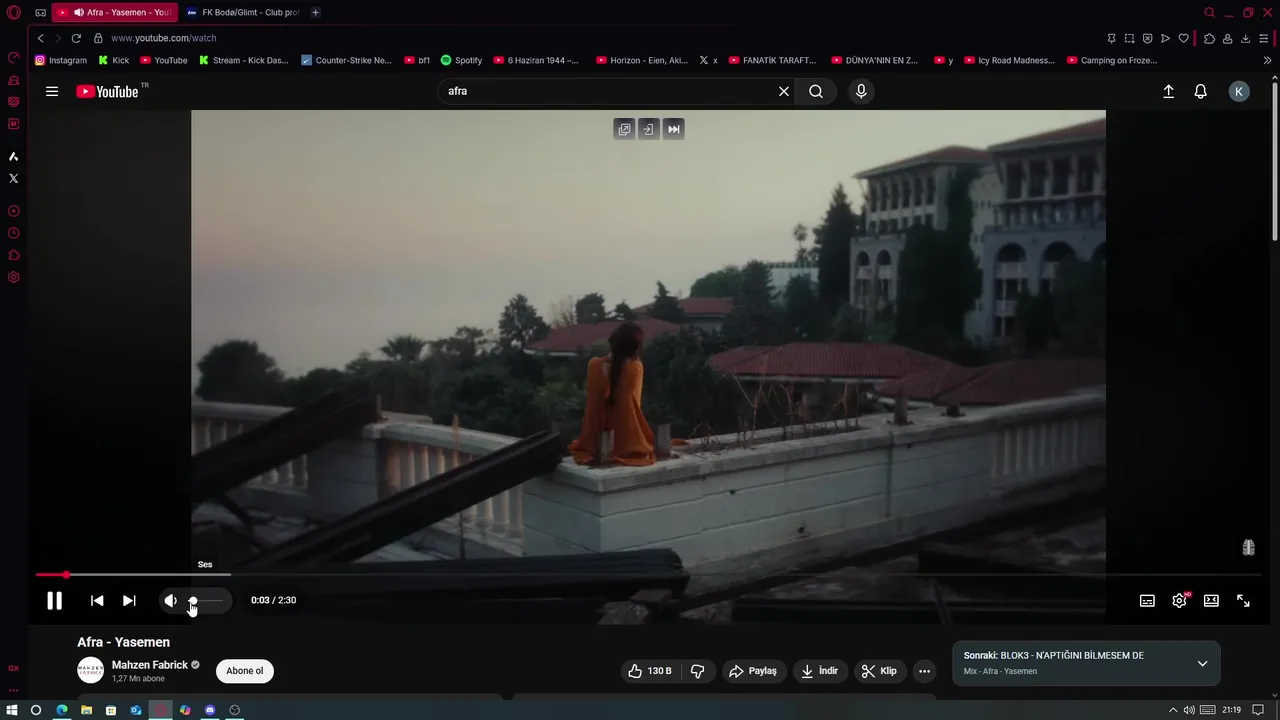Open more actions three-dot menu

pos(925,671)
